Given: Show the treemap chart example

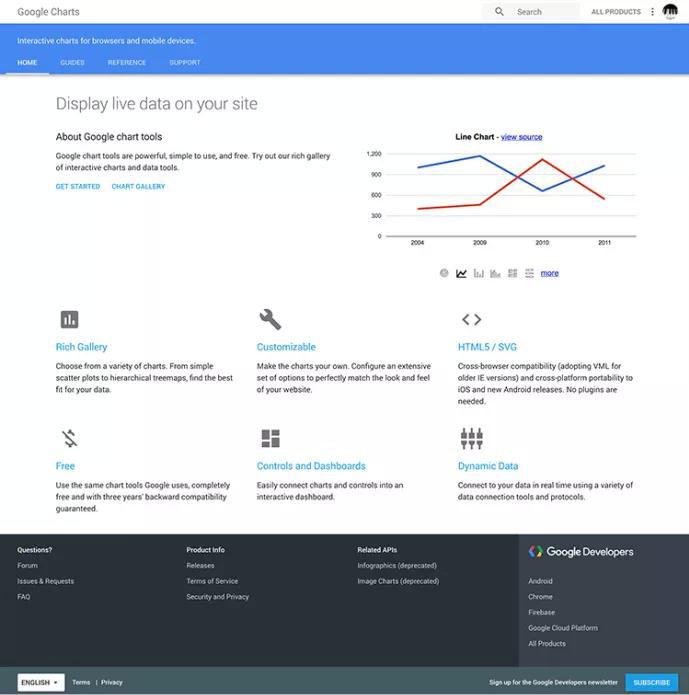Looking at the screenshot, I should pyautogui.click(x=513, y=273).
